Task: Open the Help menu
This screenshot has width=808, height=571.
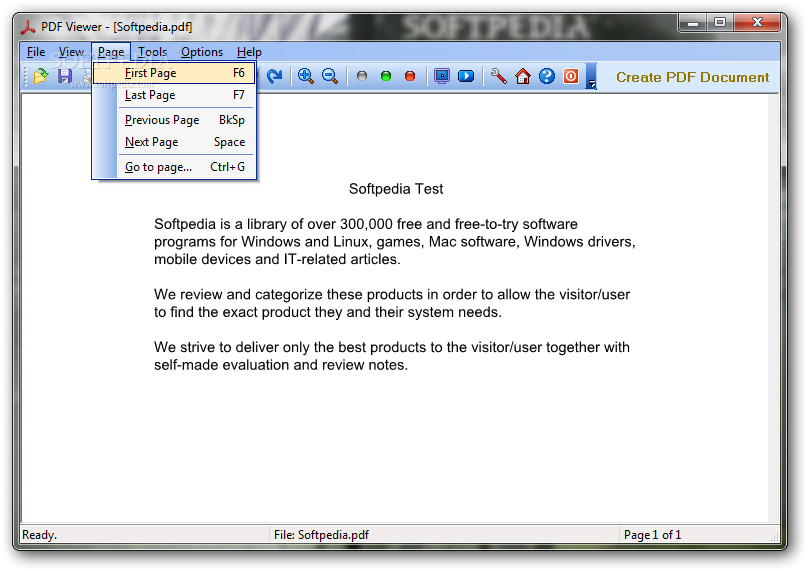Action: pos(249,52)
